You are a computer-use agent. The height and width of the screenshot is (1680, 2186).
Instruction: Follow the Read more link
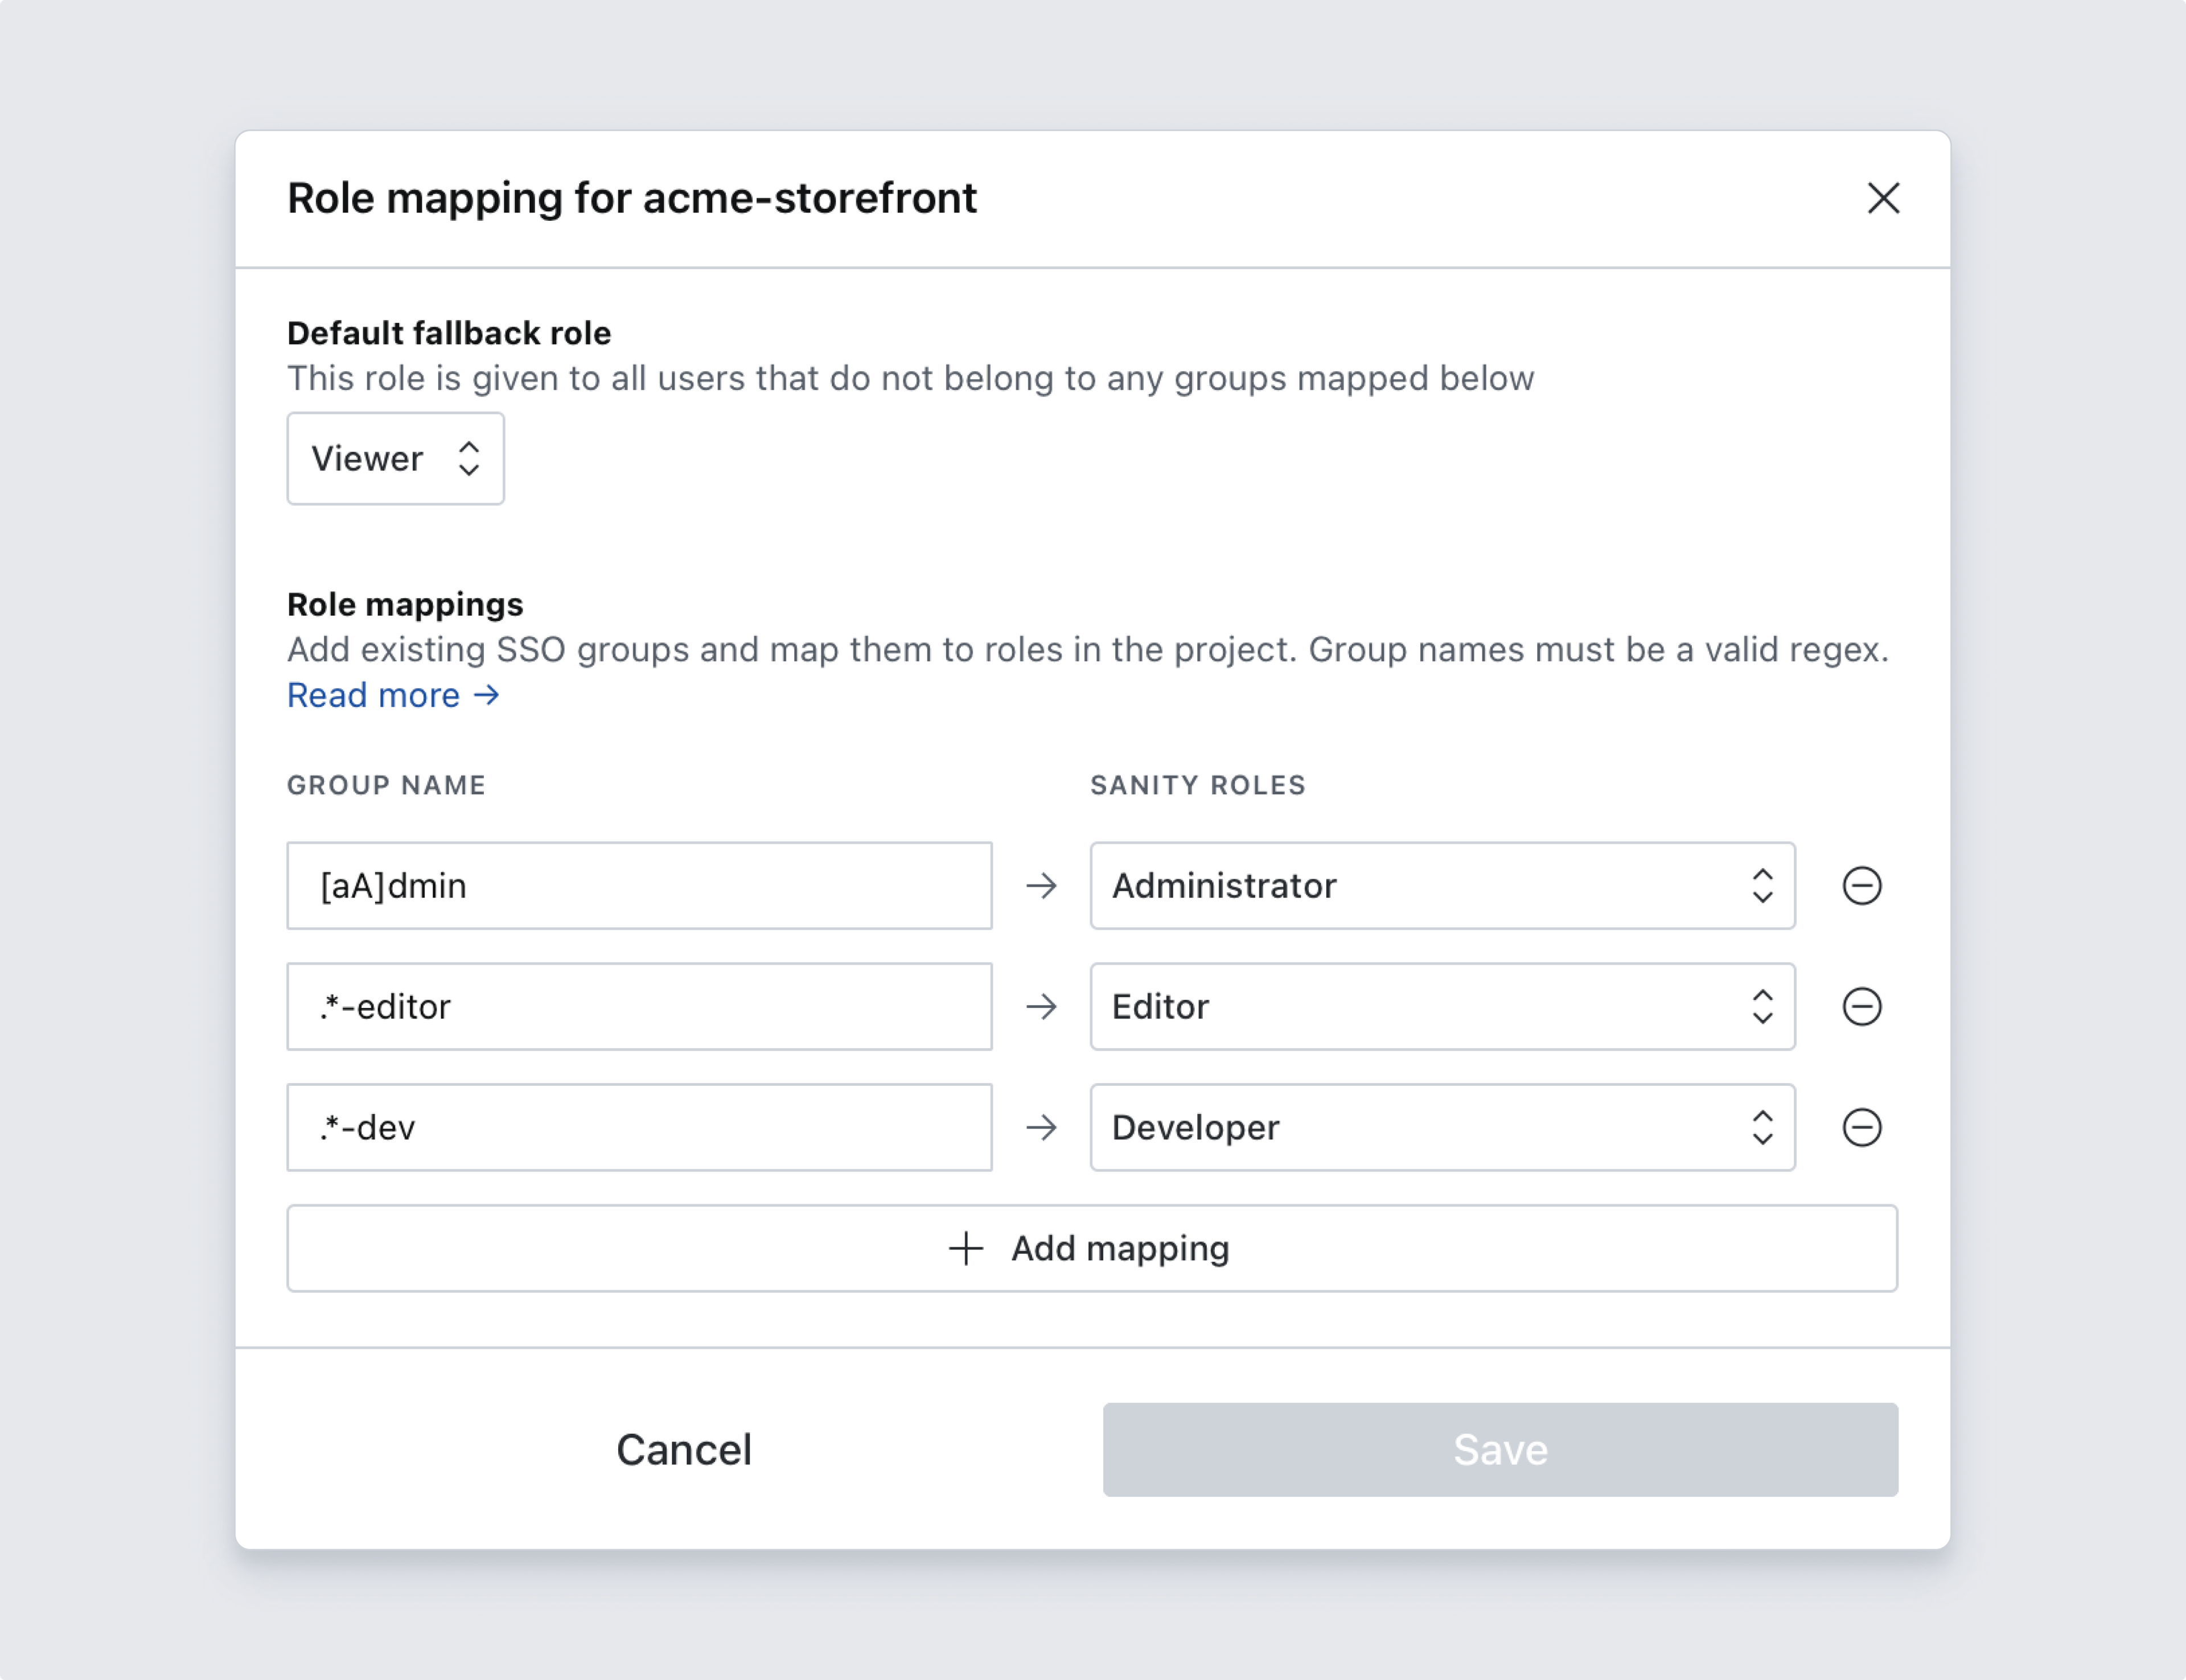click(392, 695)
